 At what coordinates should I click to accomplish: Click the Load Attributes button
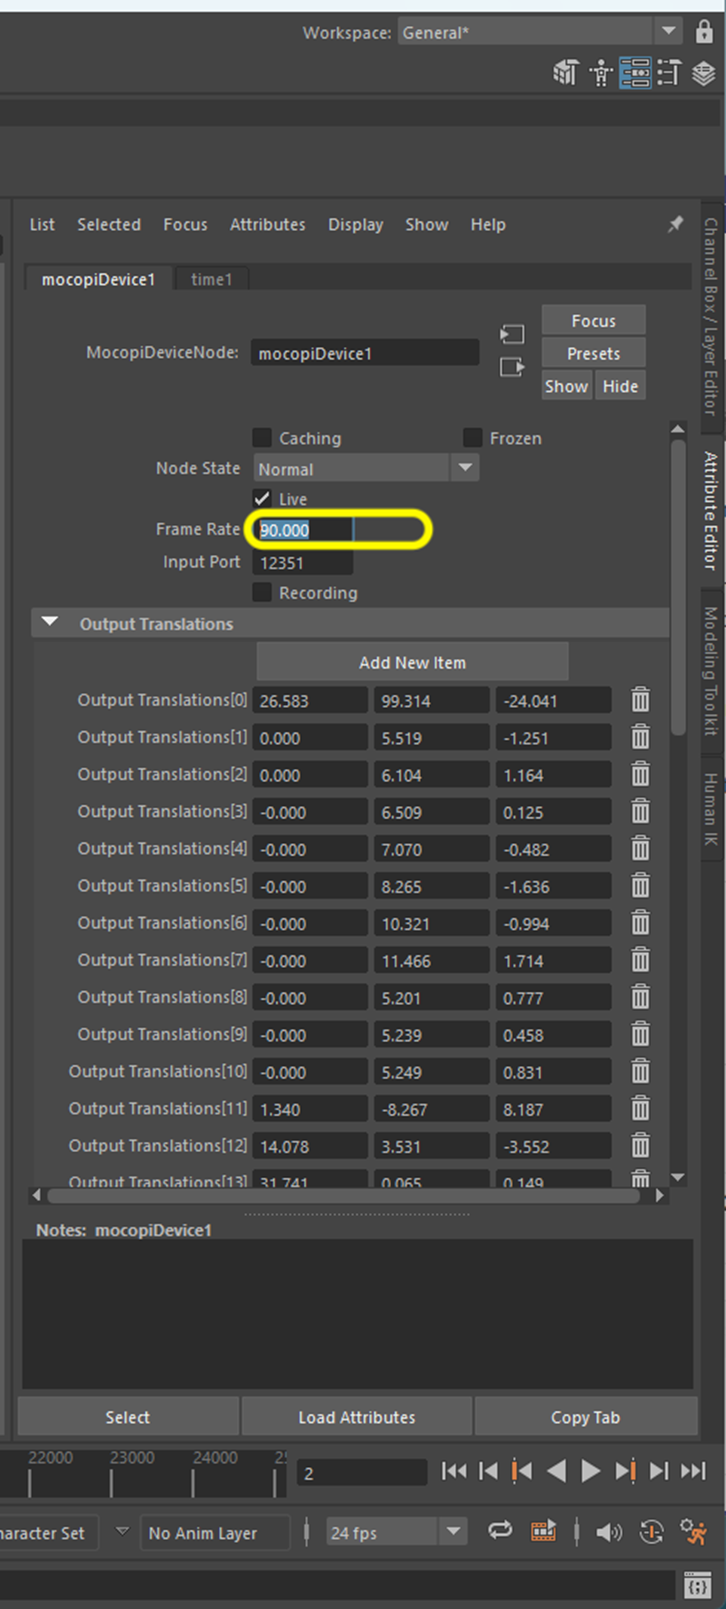356,1417
